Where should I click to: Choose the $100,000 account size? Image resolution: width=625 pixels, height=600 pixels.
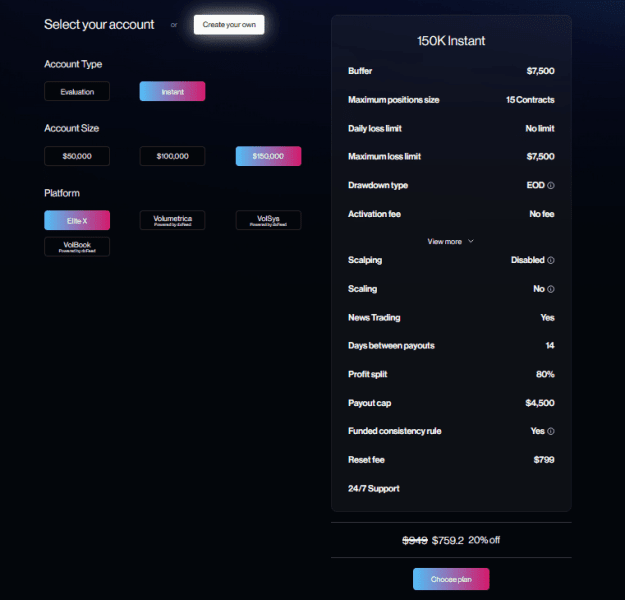pyautogui.click(x=172, y=156)
